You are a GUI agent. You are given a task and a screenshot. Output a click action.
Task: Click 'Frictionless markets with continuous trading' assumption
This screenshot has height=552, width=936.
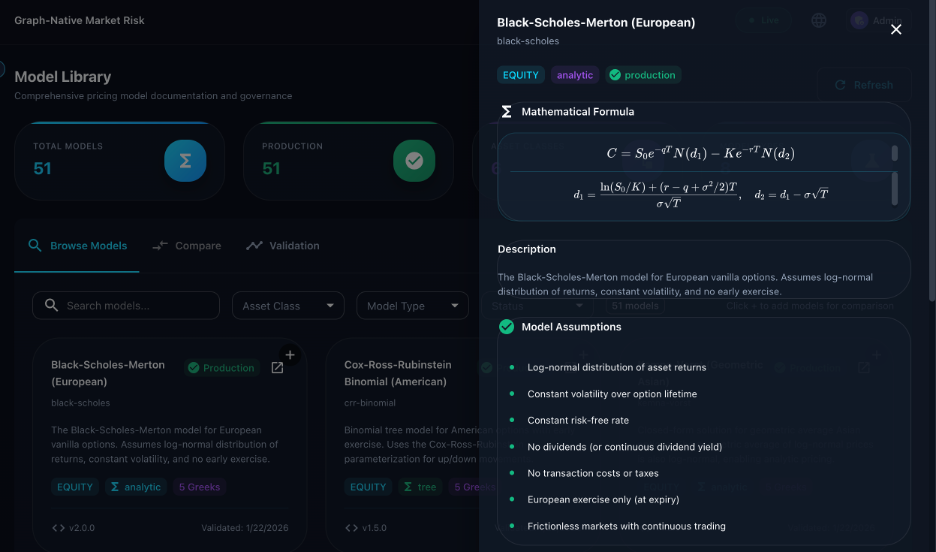pyautogui.click(x=626, y=526)
